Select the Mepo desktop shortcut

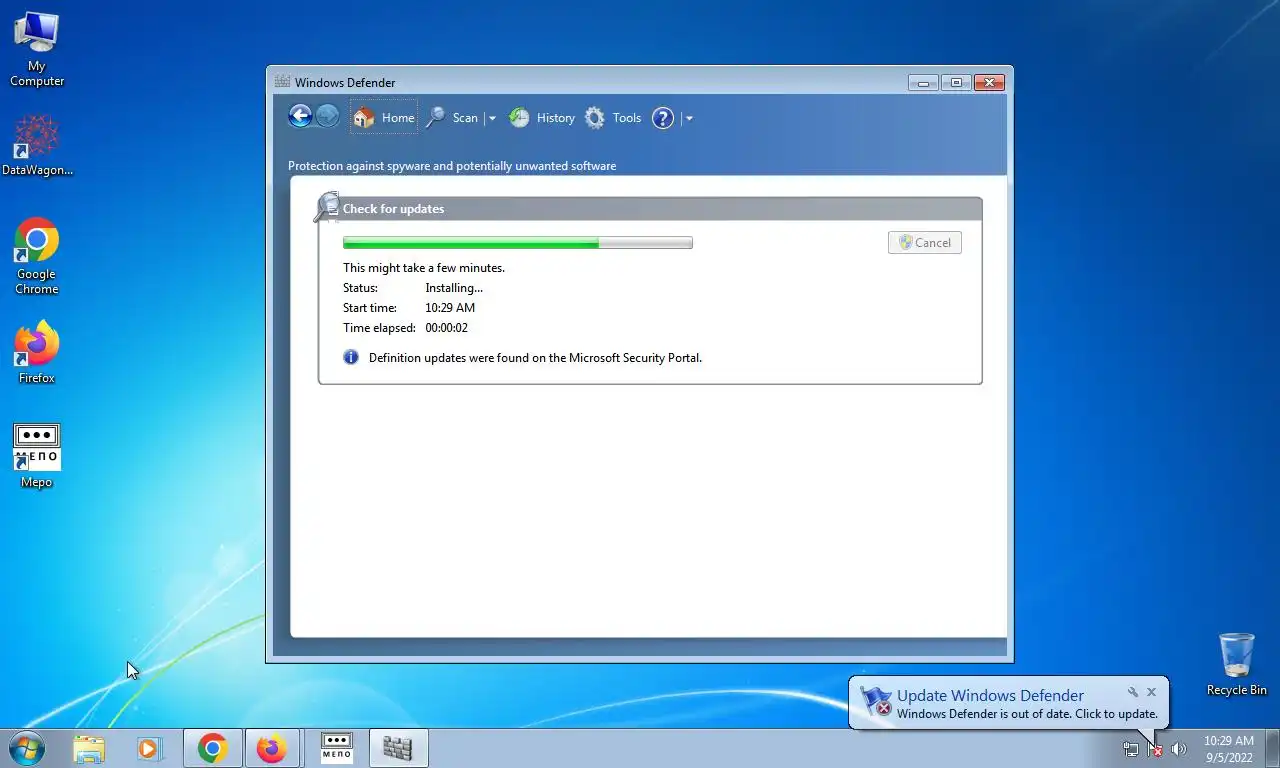[x=37, y=456]
